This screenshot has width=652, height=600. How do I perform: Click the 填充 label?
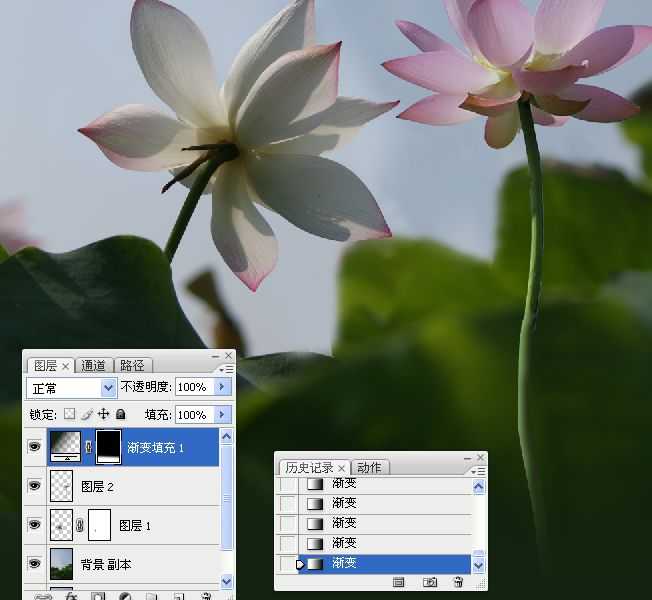click(158, 415)
